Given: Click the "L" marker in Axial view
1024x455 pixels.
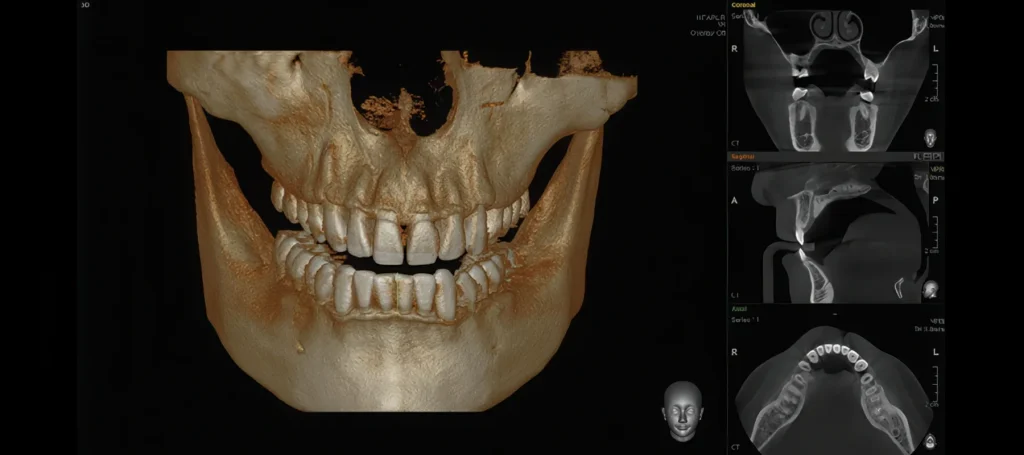Looking at the screenshot, I should coord(935,353).
